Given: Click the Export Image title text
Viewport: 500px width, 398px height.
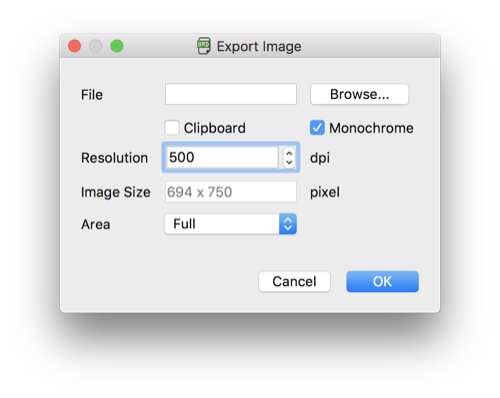Looking at the screenshot, I should pos(259,46).
